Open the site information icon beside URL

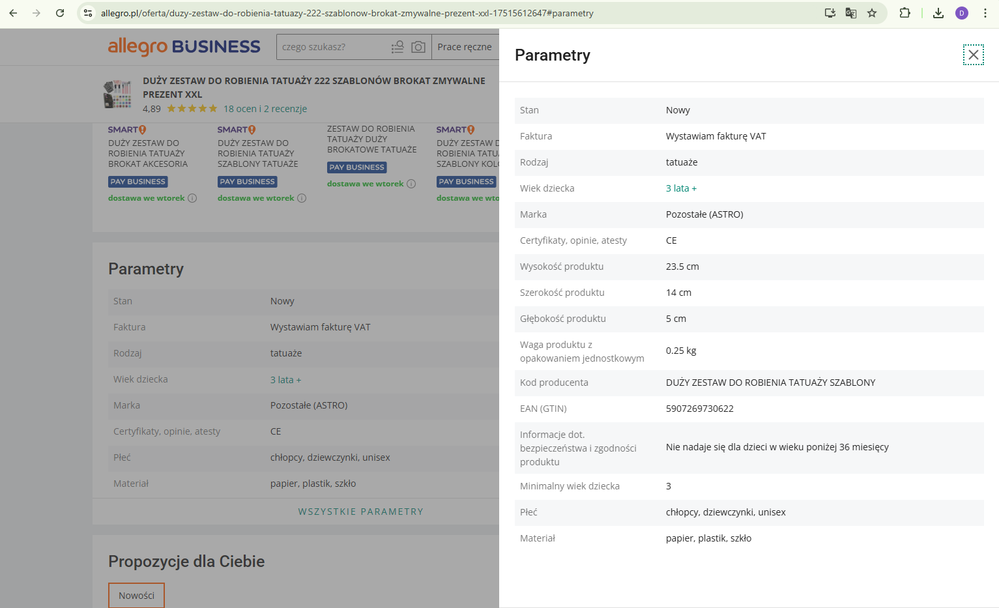tap(88, 13)
